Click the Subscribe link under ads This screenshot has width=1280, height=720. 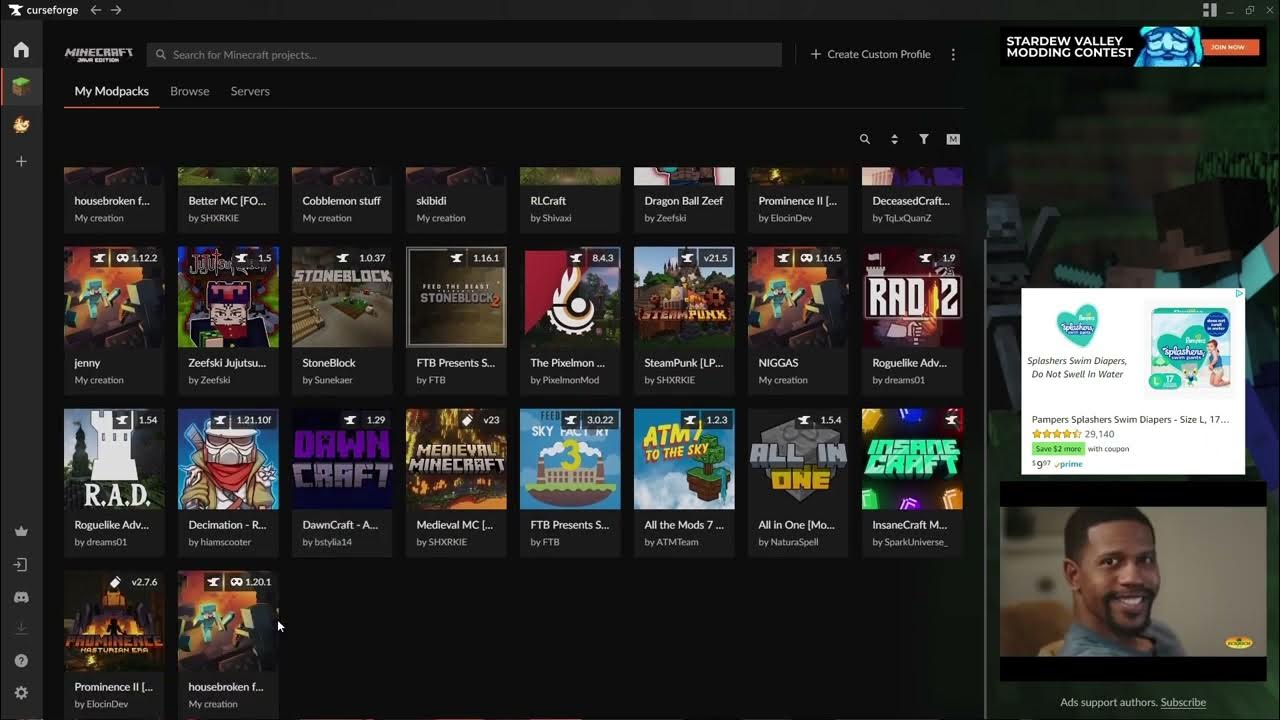[1183, 702]
